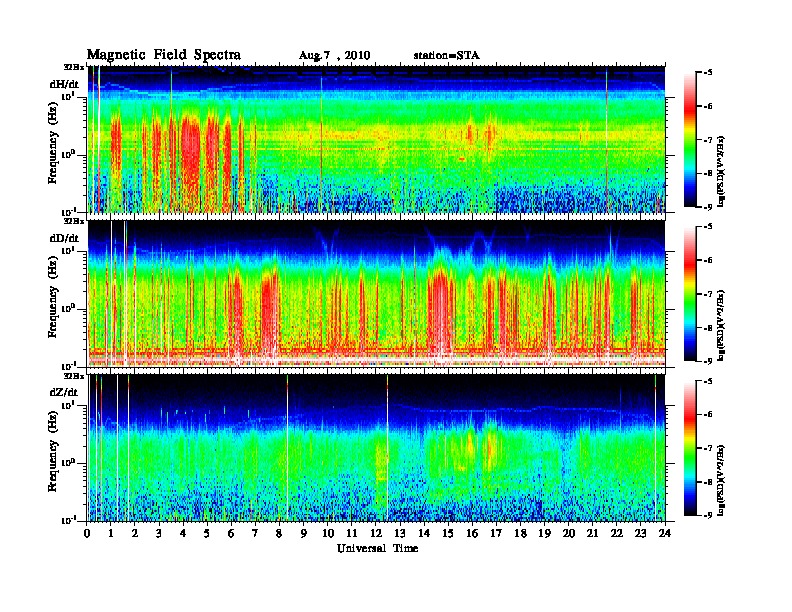792x612 pixels.
Task: Click the "5" tick on the Universal Time axis
Action: pyautogui.click(x=208, y=534)
